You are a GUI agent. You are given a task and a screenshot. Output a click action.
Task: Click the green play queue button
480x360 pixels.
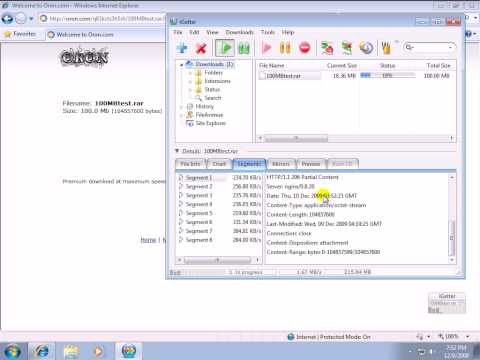tap(225, 48)
